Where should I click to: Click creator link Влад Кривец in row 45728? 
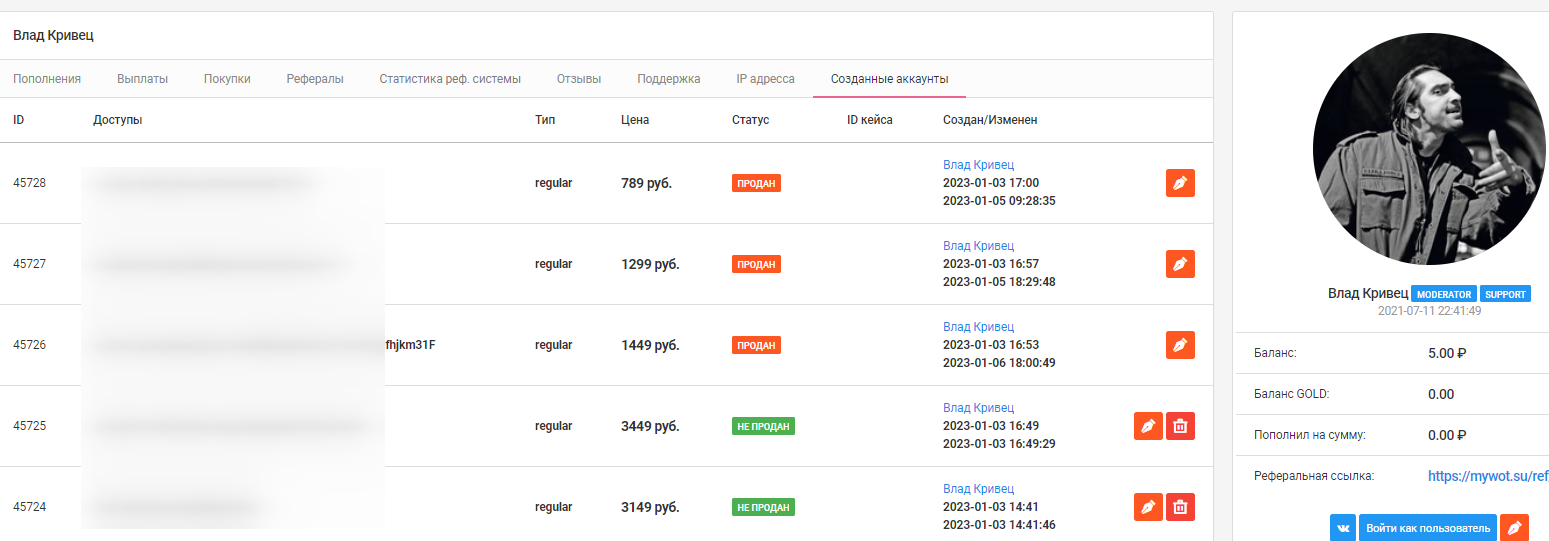pos(978,164)
